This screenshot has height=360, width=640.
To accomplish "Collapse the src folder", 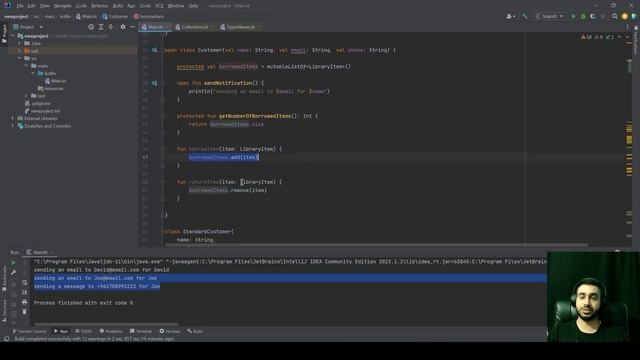I will coord(19,58).
